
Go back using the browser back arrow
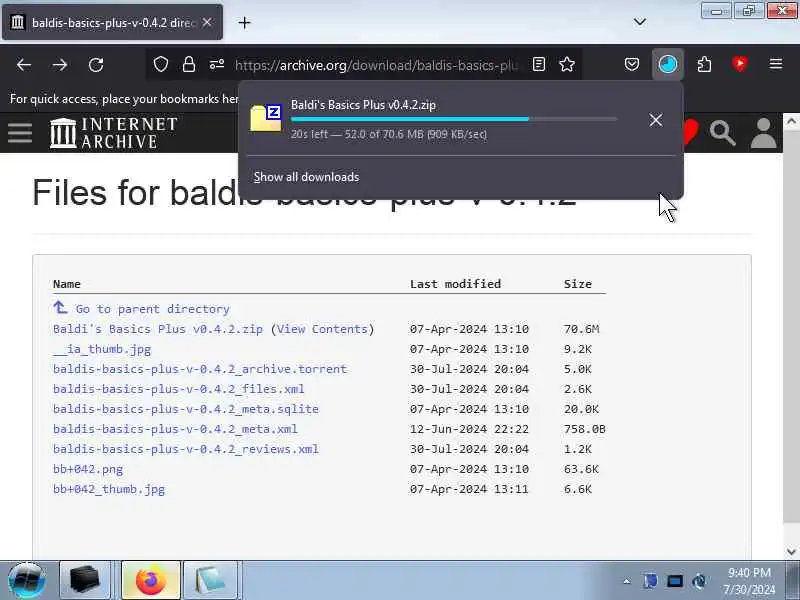point(24,65)
